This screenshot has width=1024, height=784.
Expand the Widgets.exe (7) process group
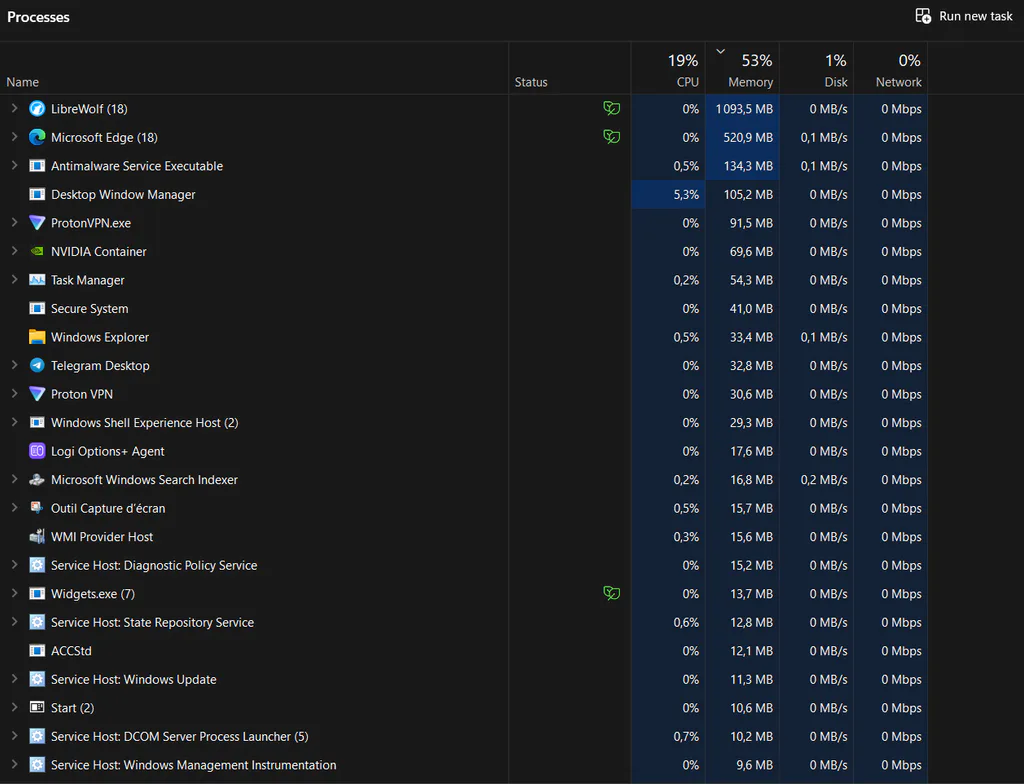coord(14,593)
